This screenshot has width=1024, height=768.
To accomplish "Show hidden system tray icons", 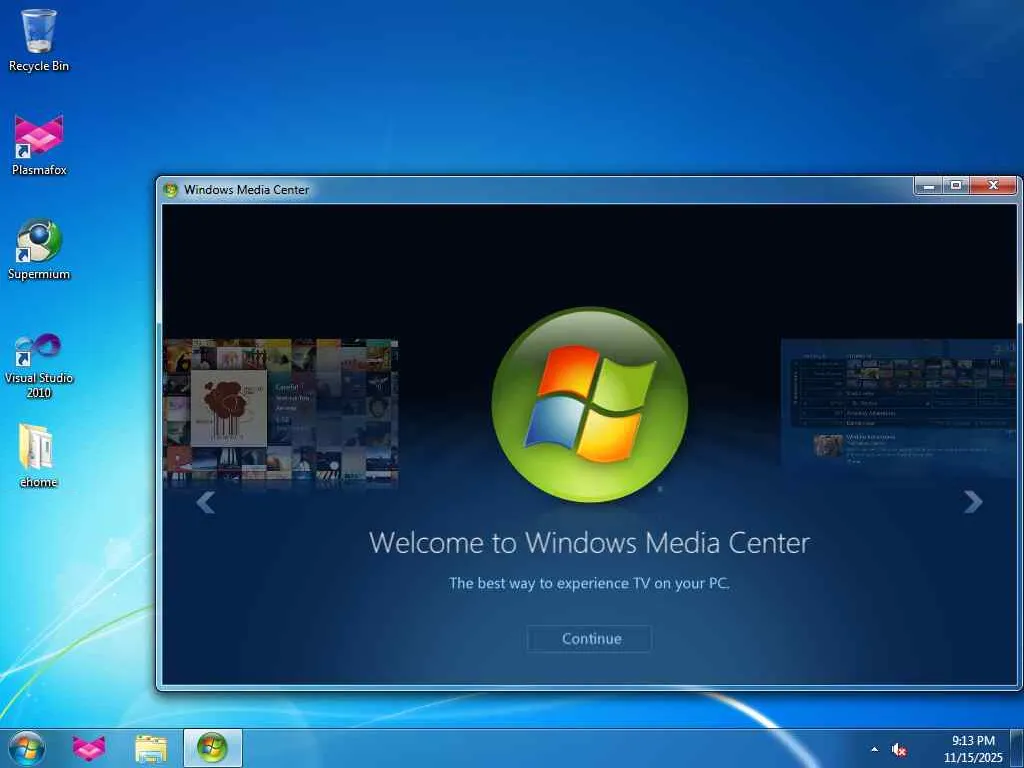I will (874, 749).
